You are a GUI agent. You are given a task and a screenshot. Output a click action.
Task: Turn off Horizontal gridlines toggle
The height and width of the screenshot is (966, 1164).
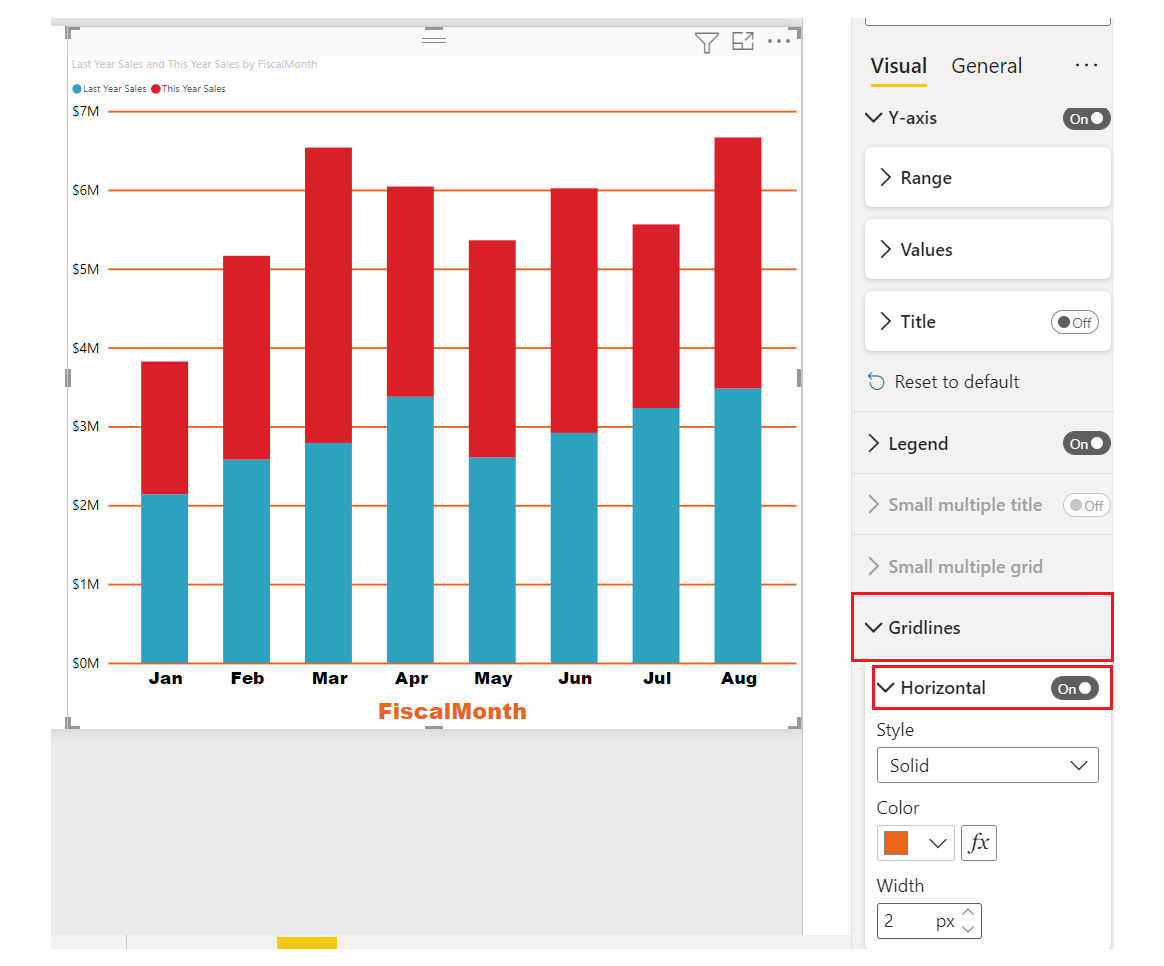pos(1074,688)
